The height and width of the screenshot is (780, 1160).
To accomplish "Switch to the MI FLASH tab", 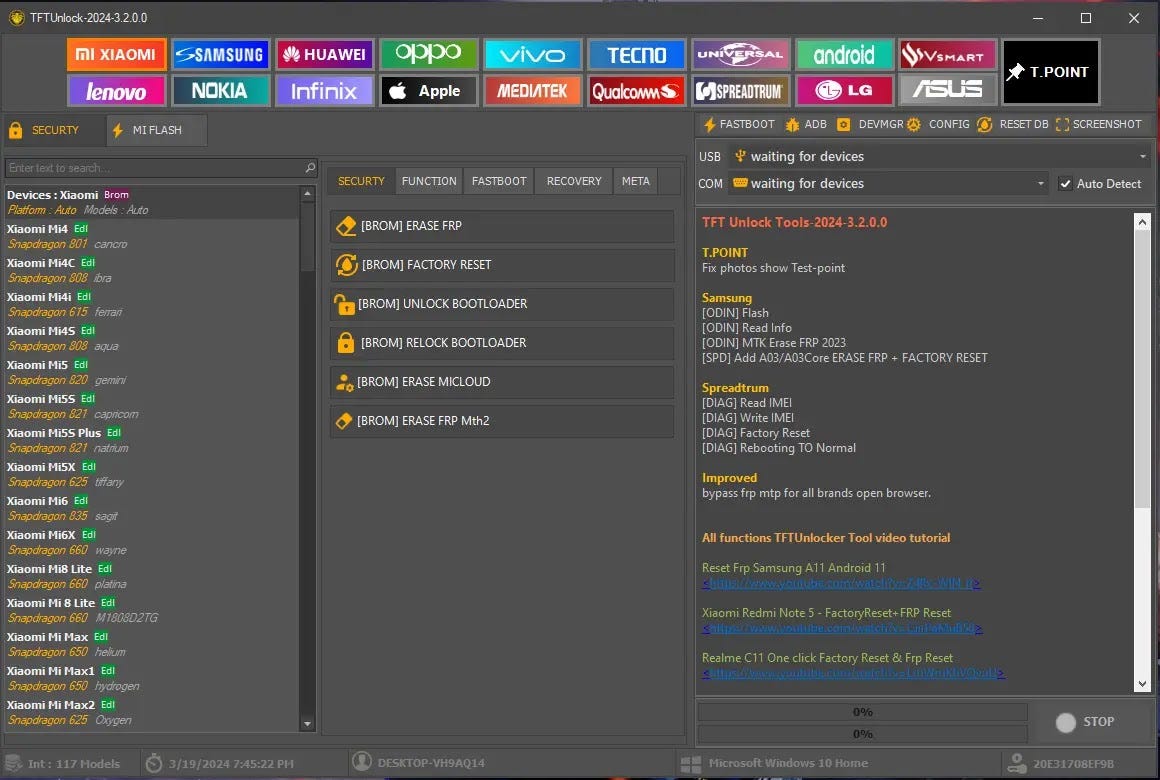I will click(x=156, y=130).
